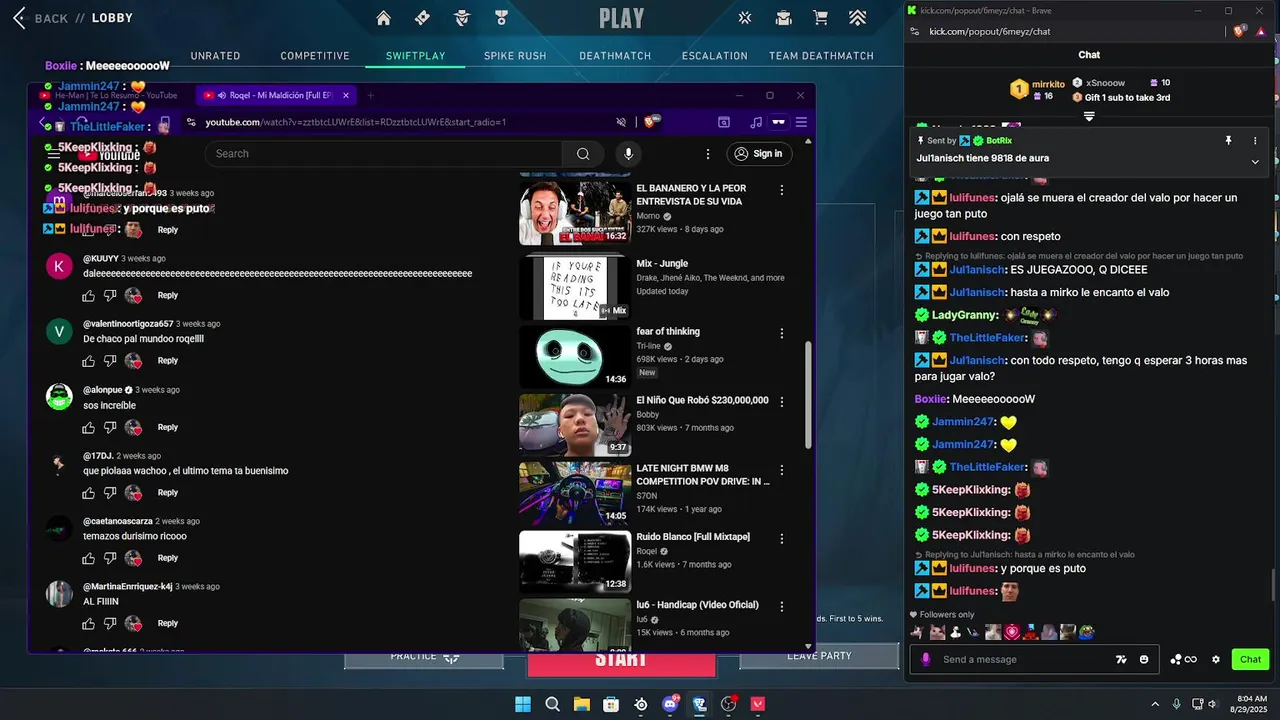Viewport: 1280px width, 720px height.
Task: Reply to @caetanoascarza's comment
Action: [x=168, y=558]
